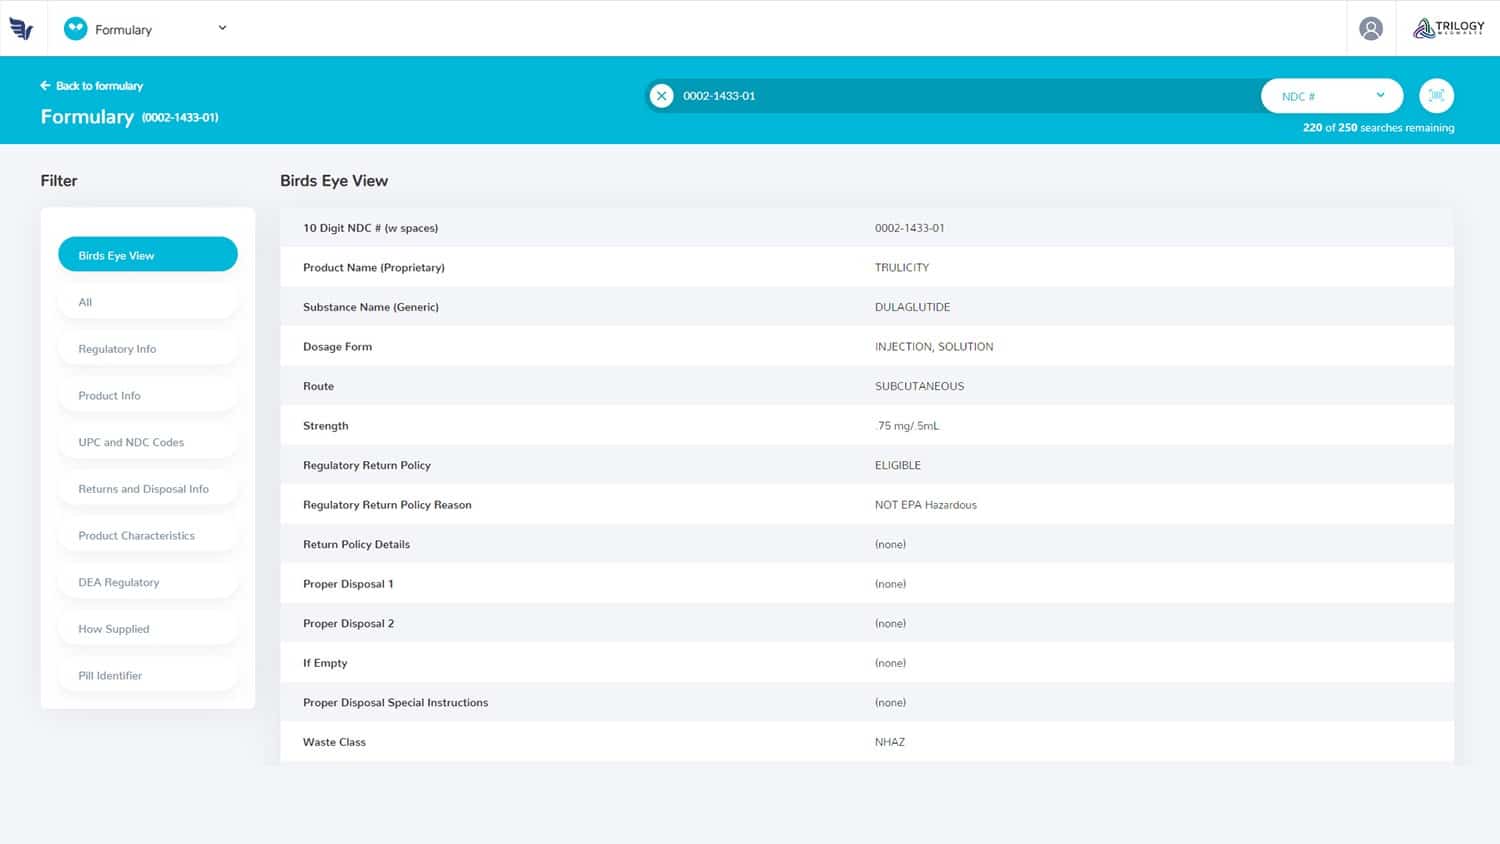
Task: Click the .75 mg/.5mL strength value
Action: click(x=907, y=426)
